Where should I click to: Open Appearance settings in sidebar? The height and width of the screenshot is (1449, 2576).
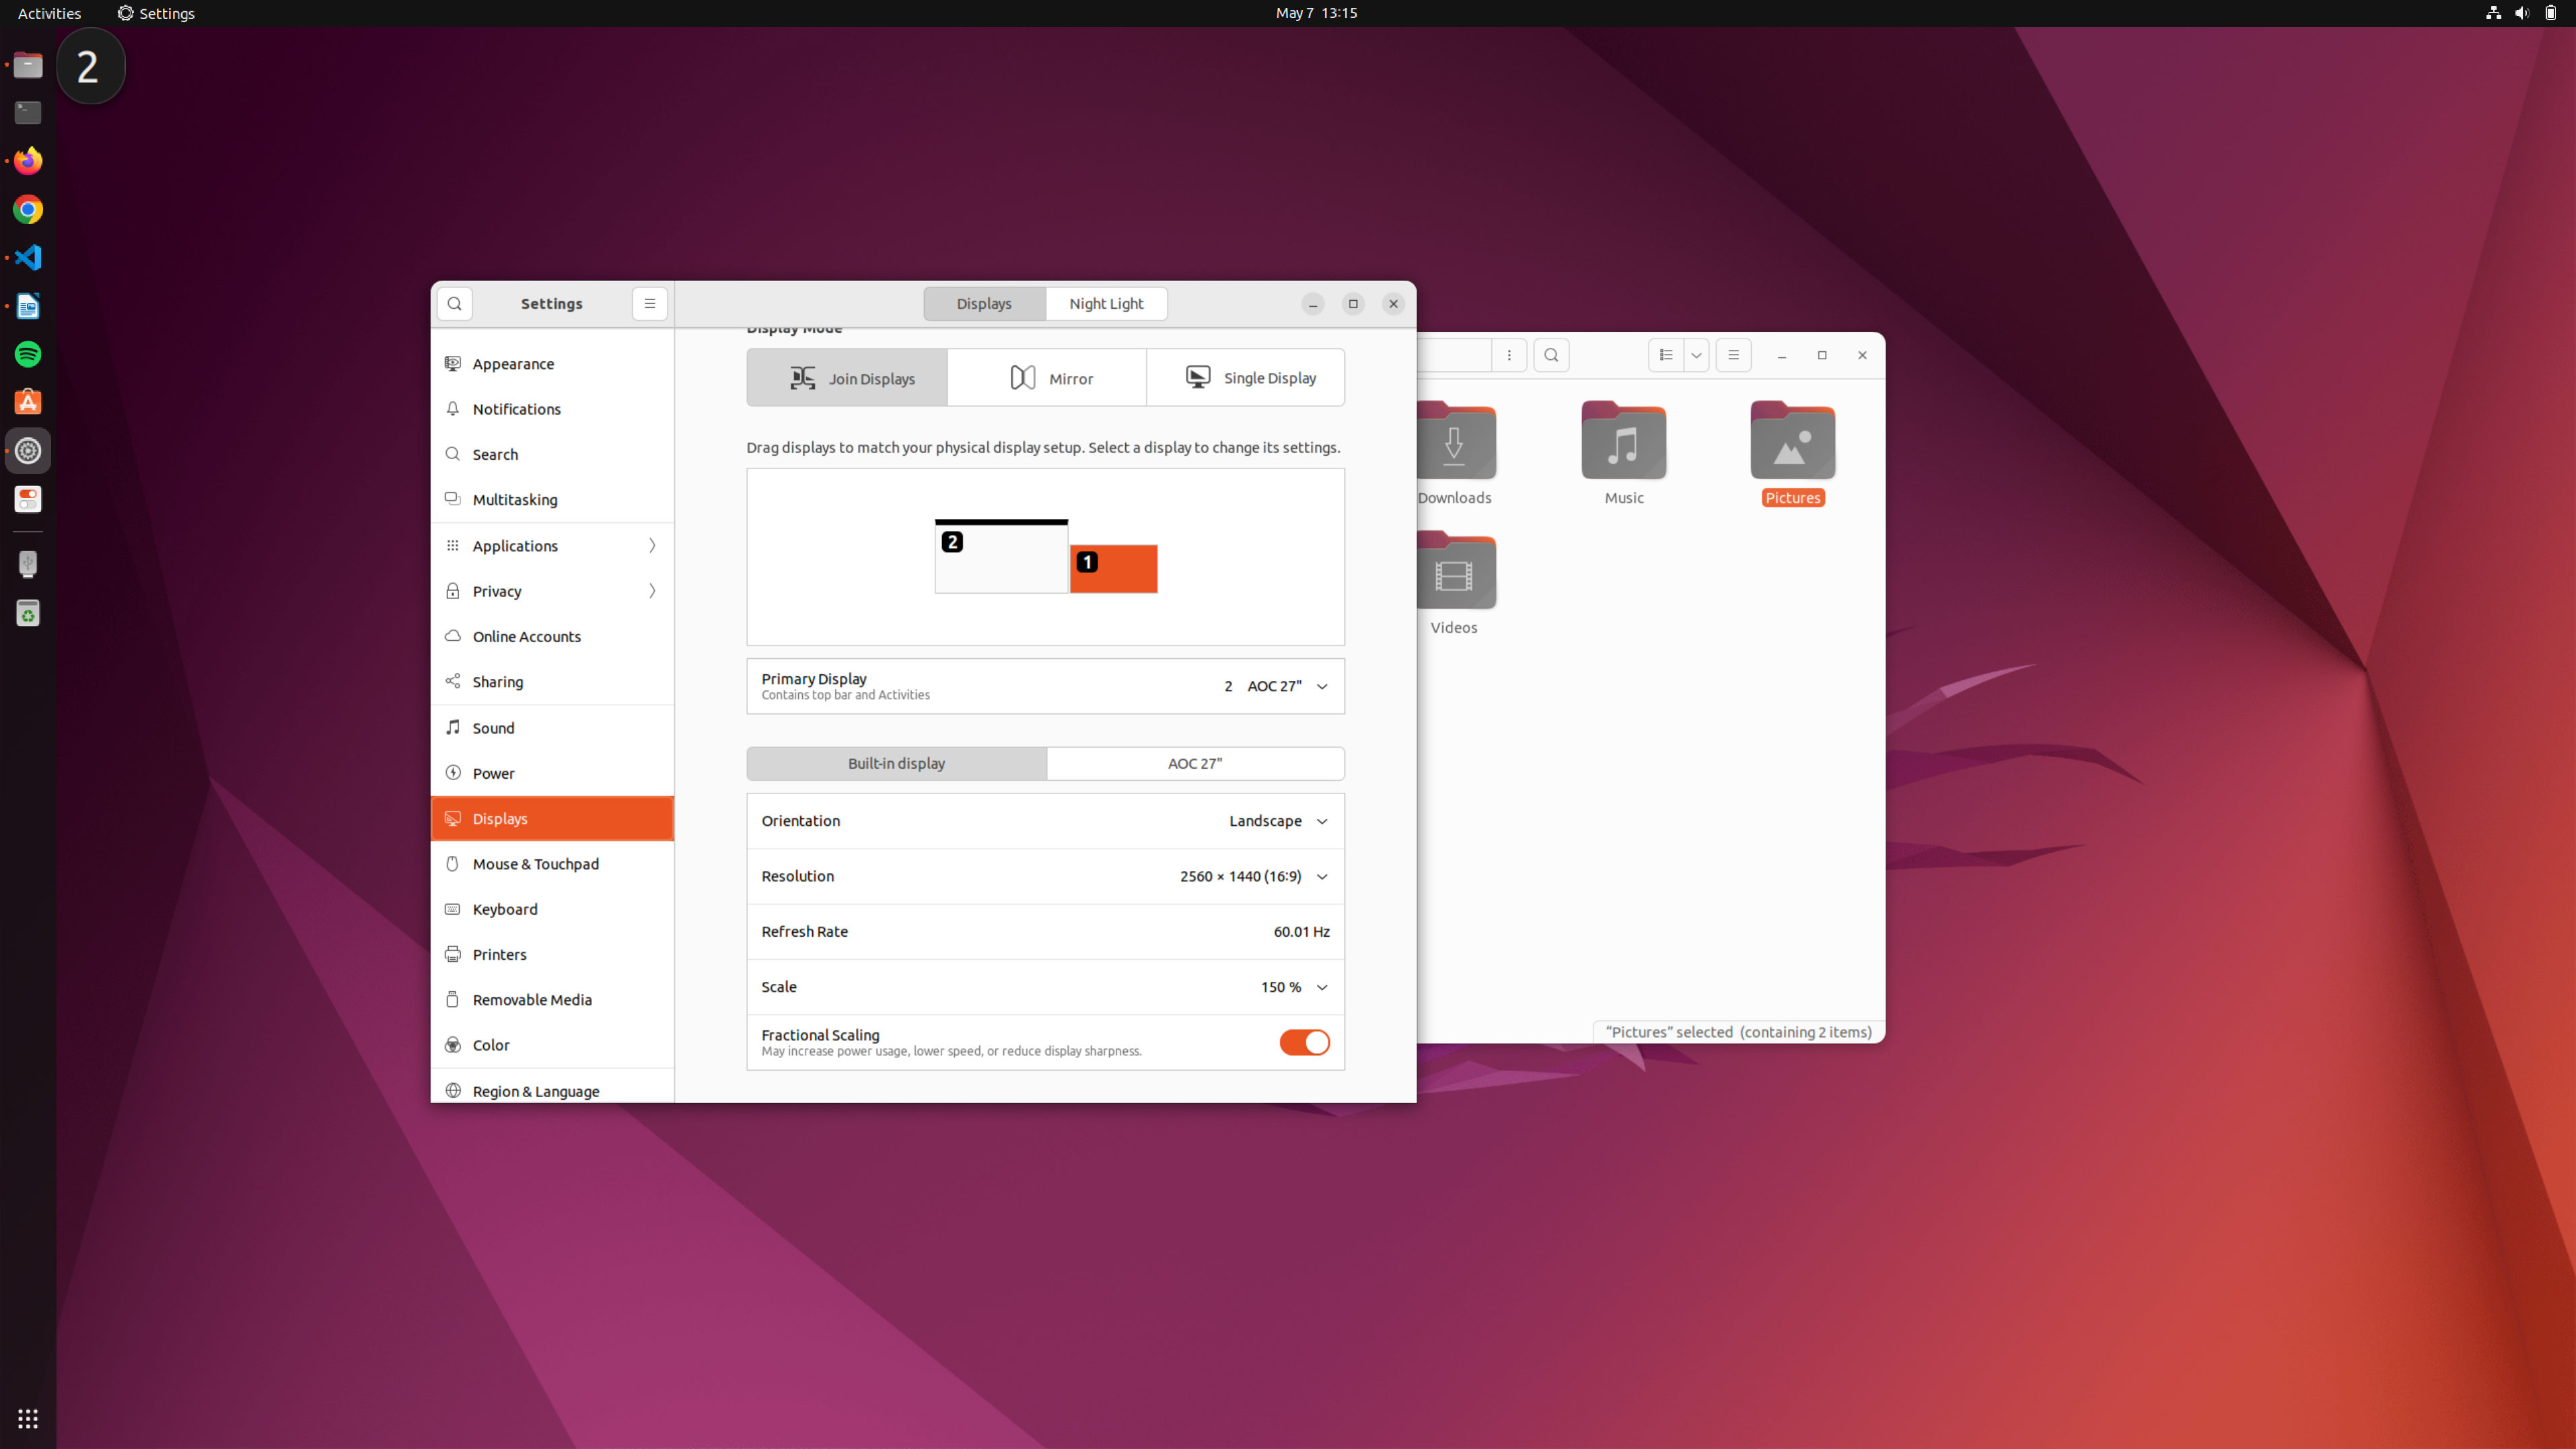tap(552, 364)
